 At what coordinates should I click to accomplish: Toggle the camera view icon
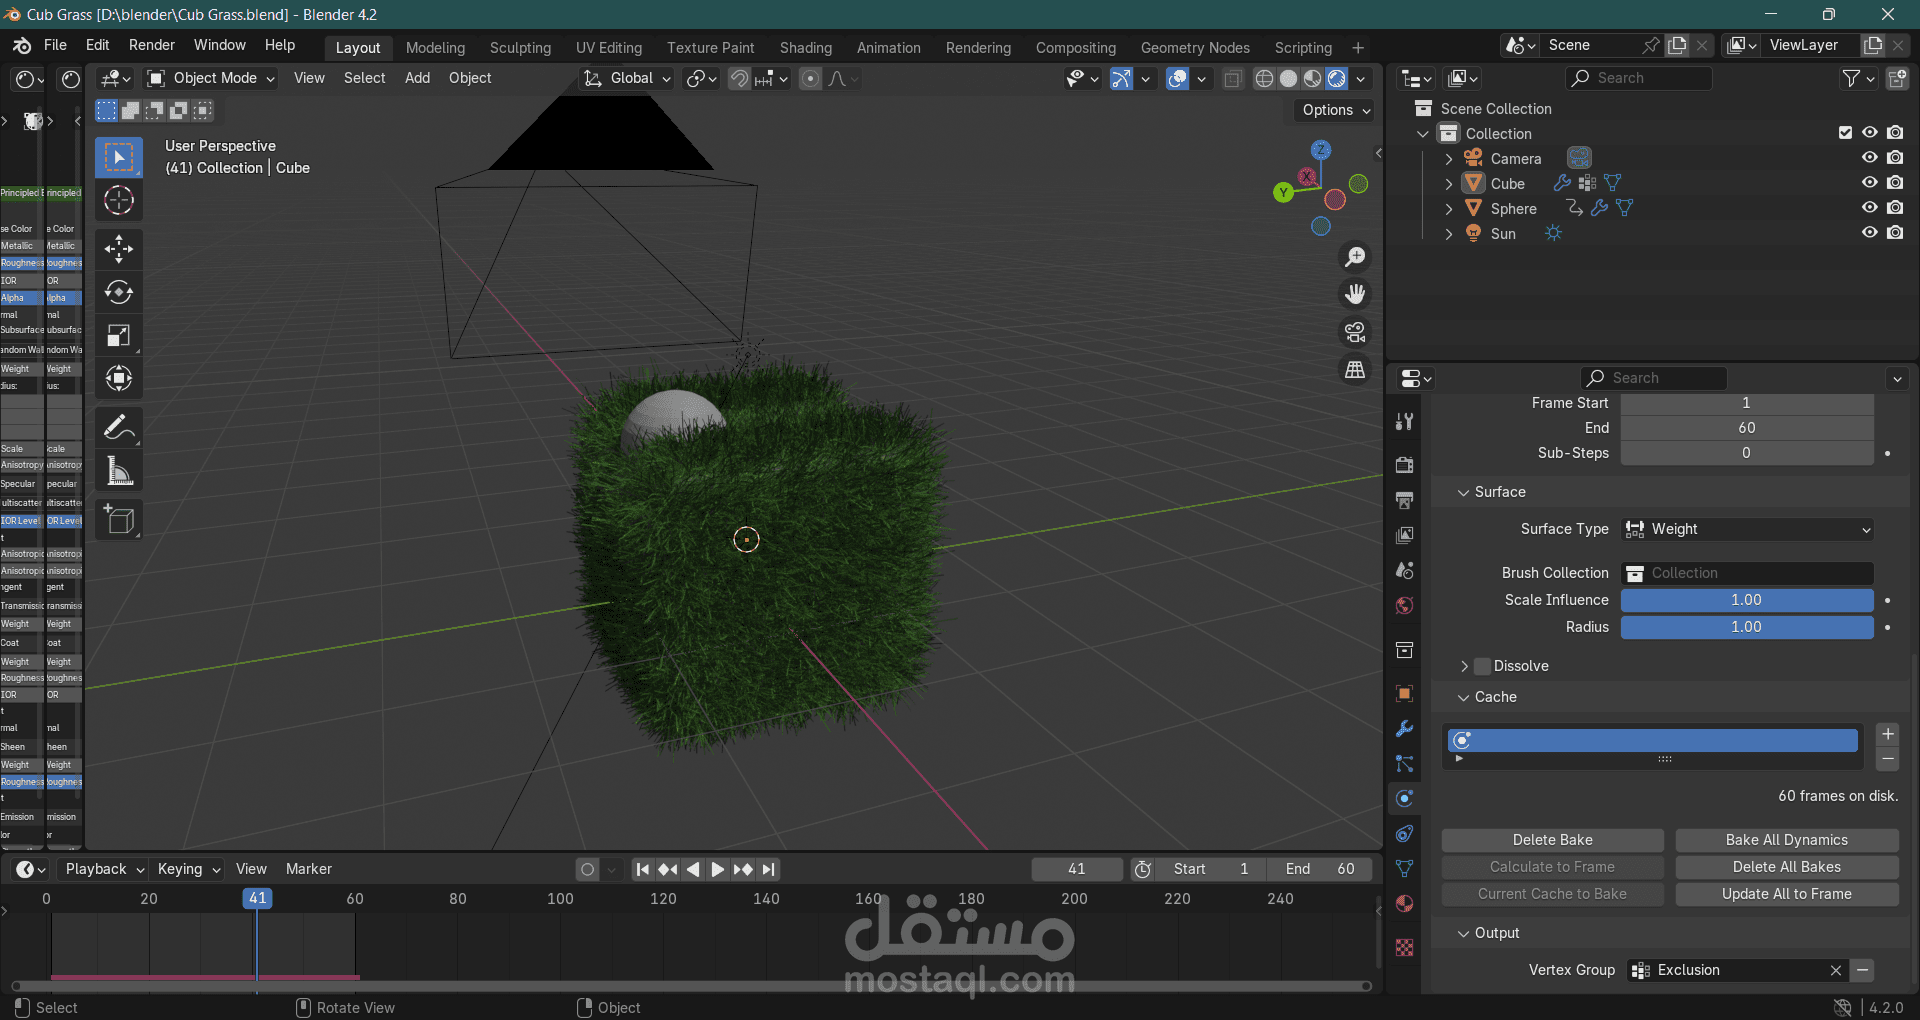tap(1355, 332)
